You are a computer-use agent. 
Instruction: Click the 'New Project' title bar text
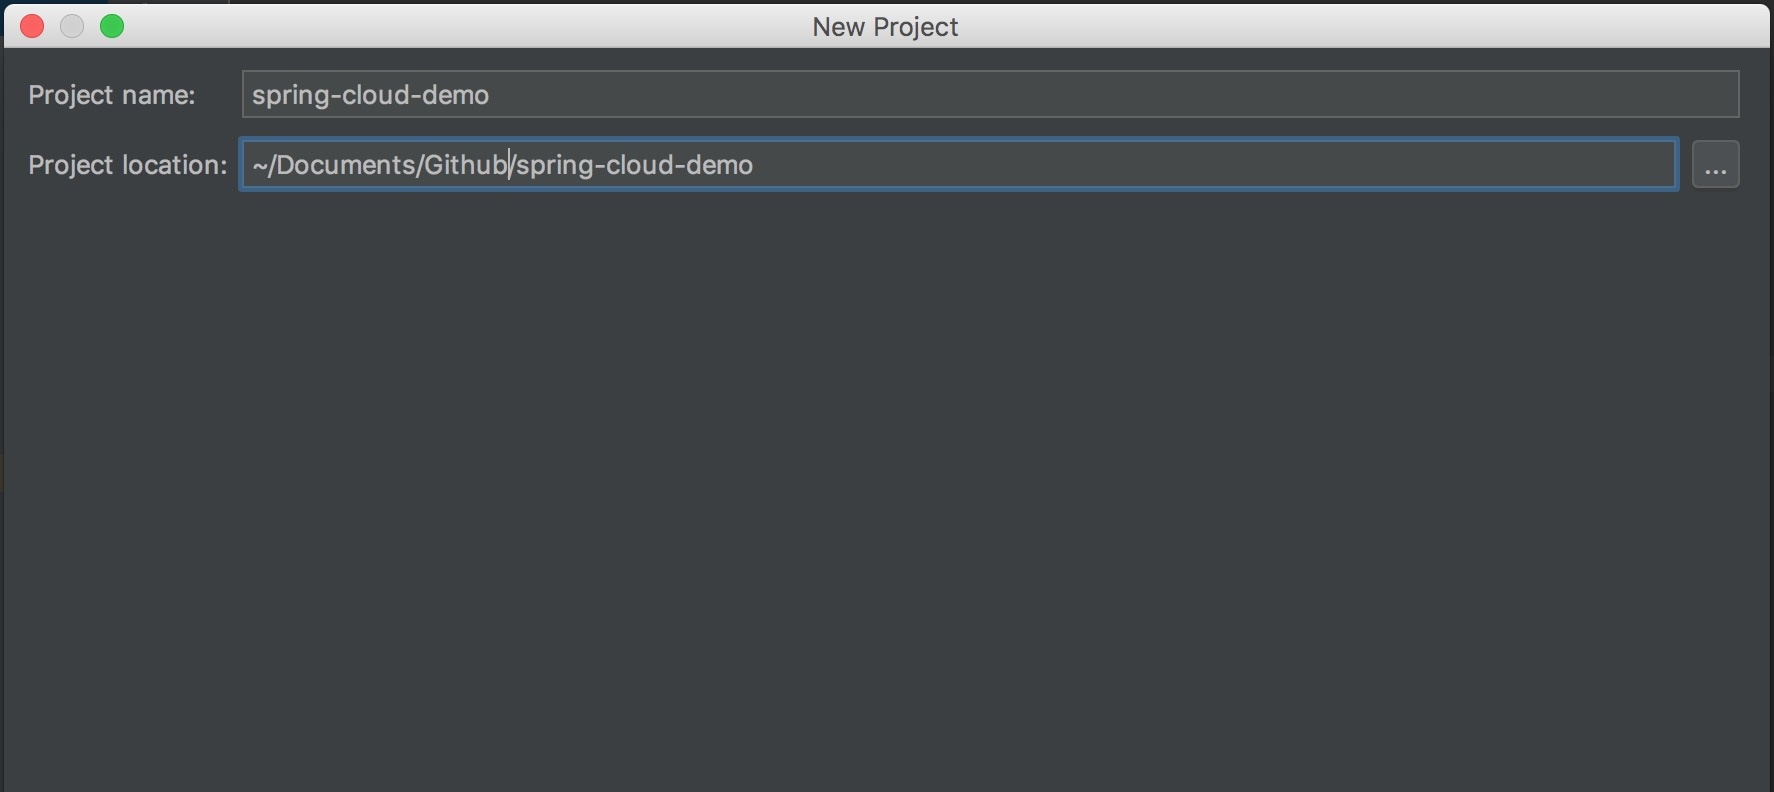pyautogui.click(x=885, y=27)
